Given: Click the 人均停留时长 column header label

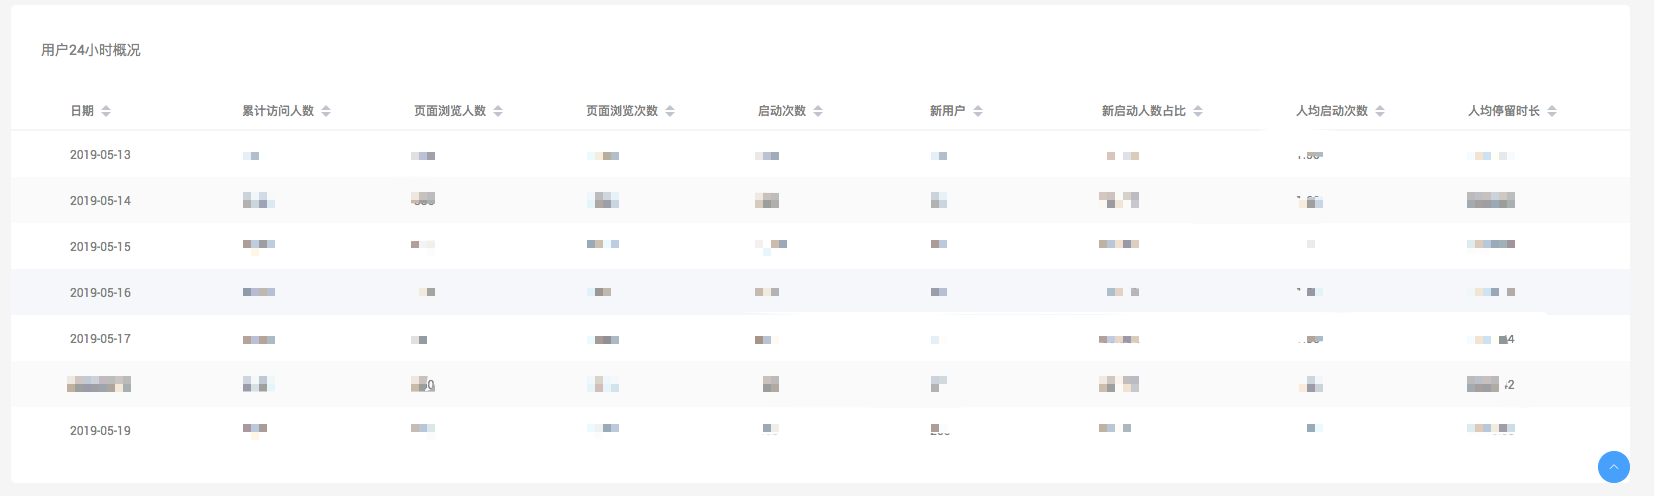Looking at the screenshot, I should pyautogui.click(x=1503, y=111).
